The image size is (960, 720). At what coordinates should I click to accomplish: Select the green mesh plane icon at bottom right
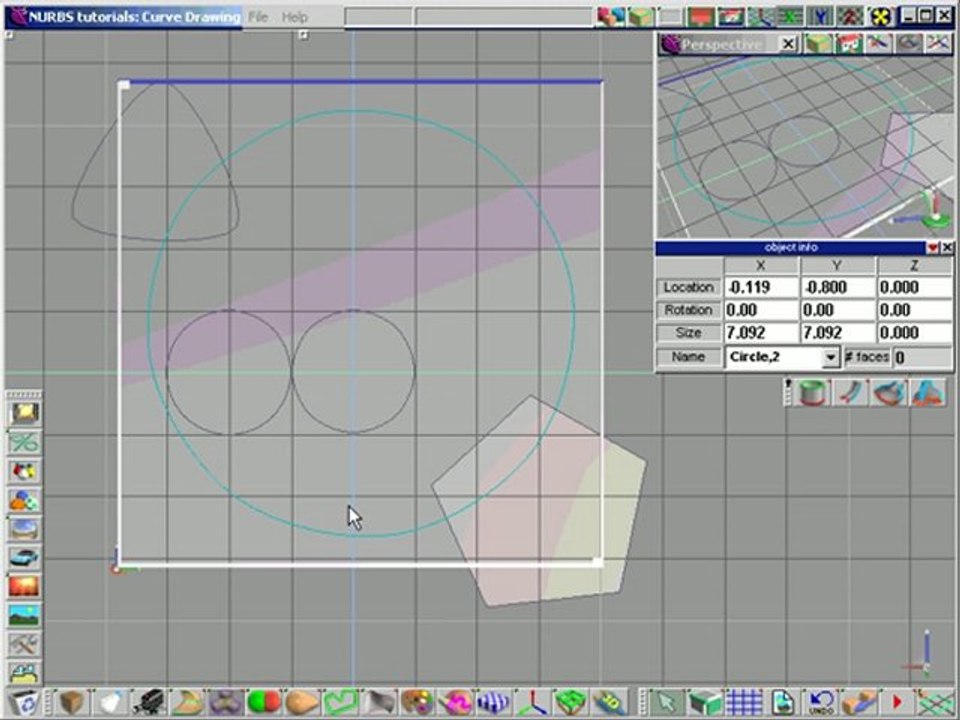tap(934, 702)
